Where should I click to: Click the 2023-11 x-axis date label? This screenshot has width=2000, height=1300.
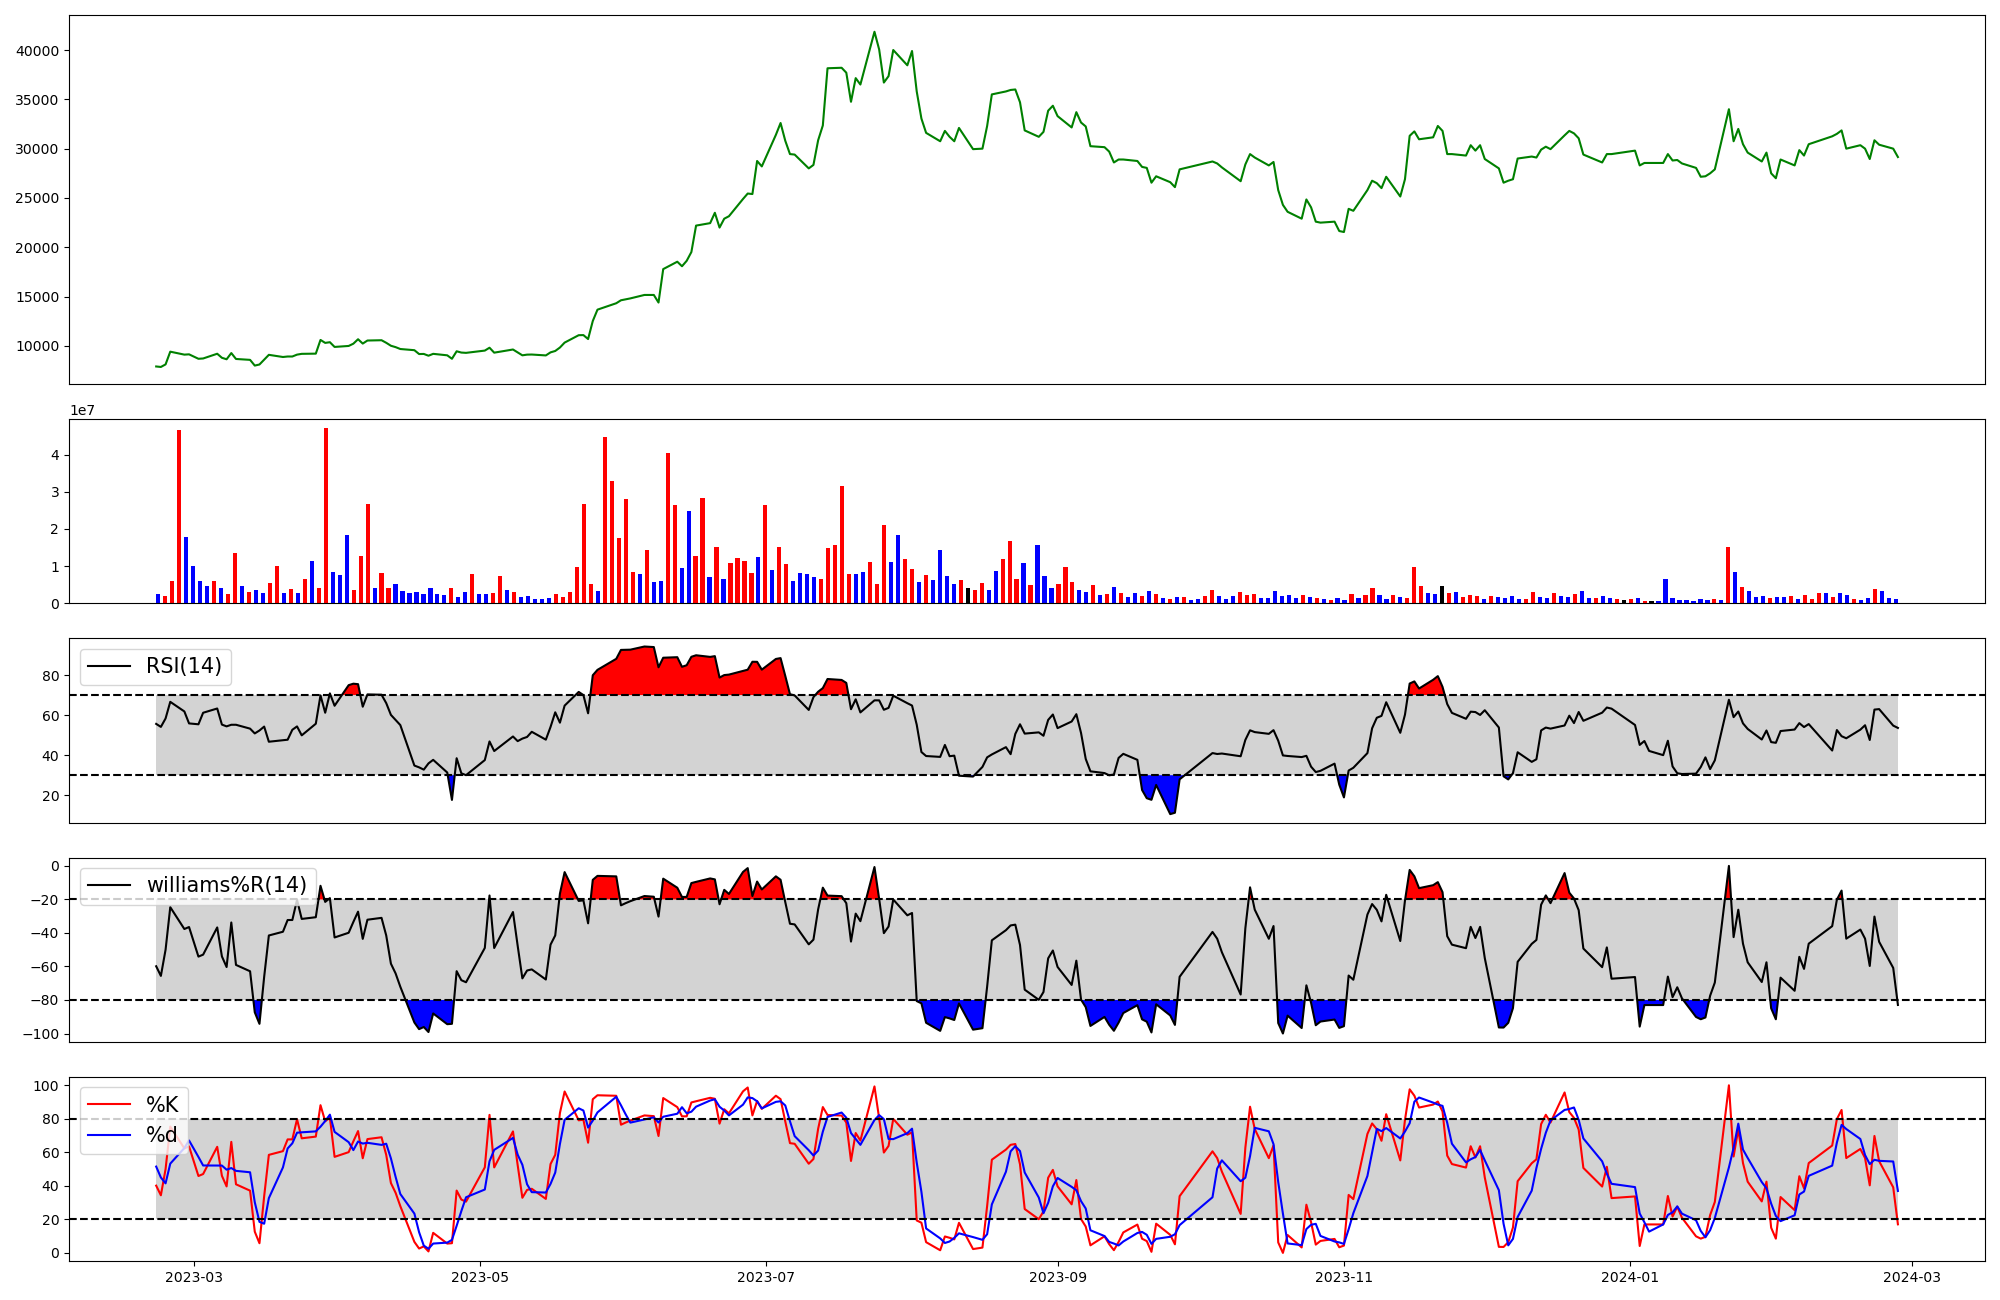click(x=1343, y=1277)
